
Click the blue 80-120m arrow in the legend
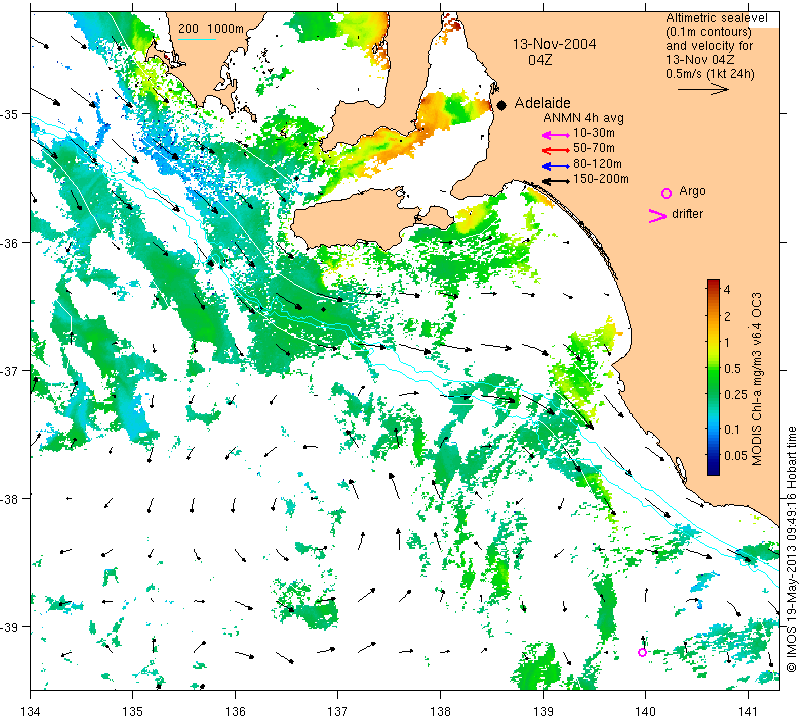pos(555,166)
